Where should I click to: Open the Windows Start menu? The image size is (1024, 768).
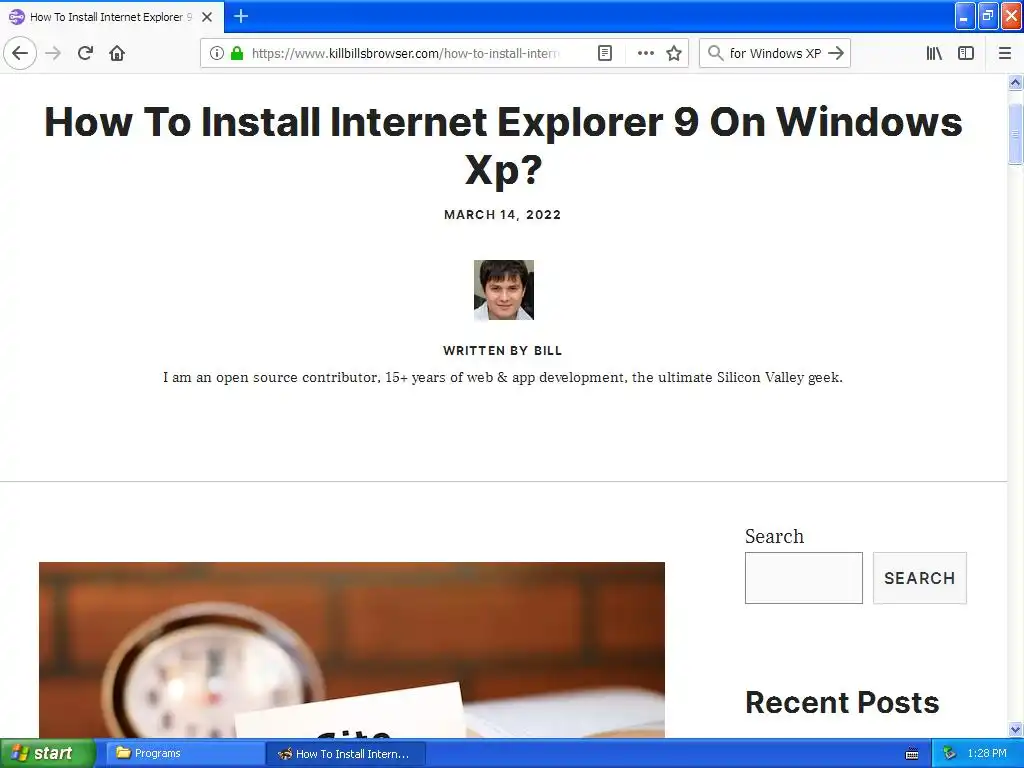(x=48, y=753)
